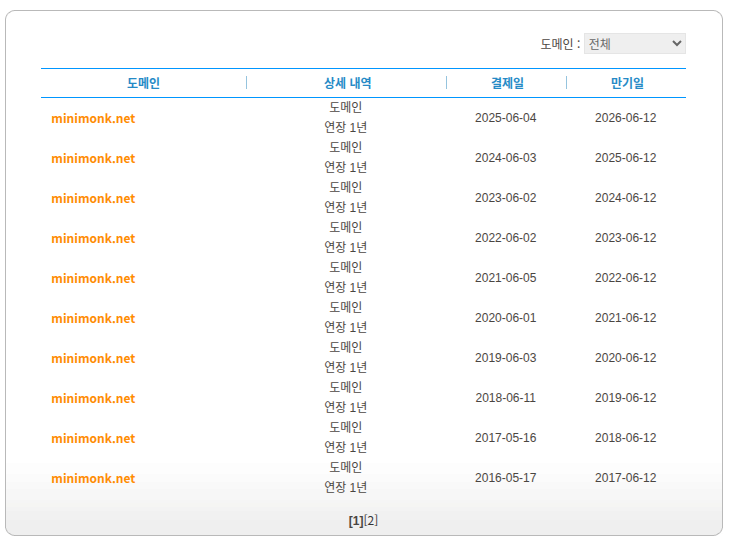Click the 결제일 column header

(x=508, y=83)
